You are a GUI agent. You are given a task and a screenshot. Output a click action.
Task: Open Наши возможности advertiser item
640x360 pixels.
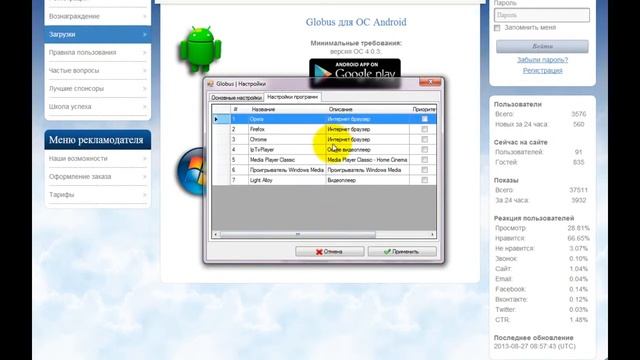pos(98,158)
